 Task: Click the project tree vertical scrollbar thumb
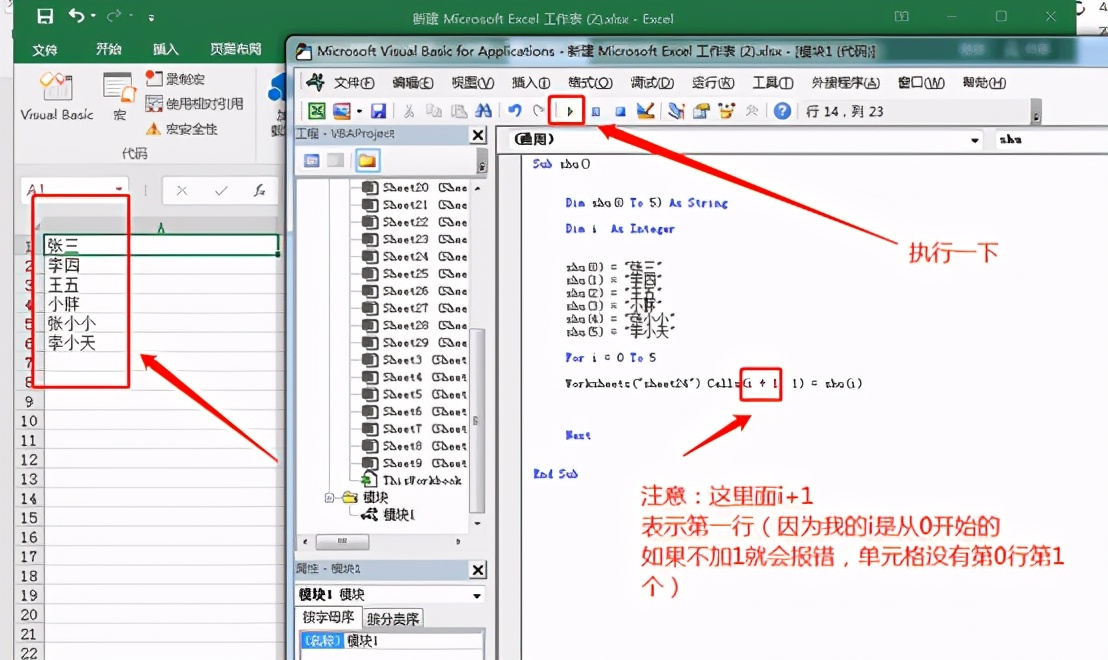click(477, 420)
